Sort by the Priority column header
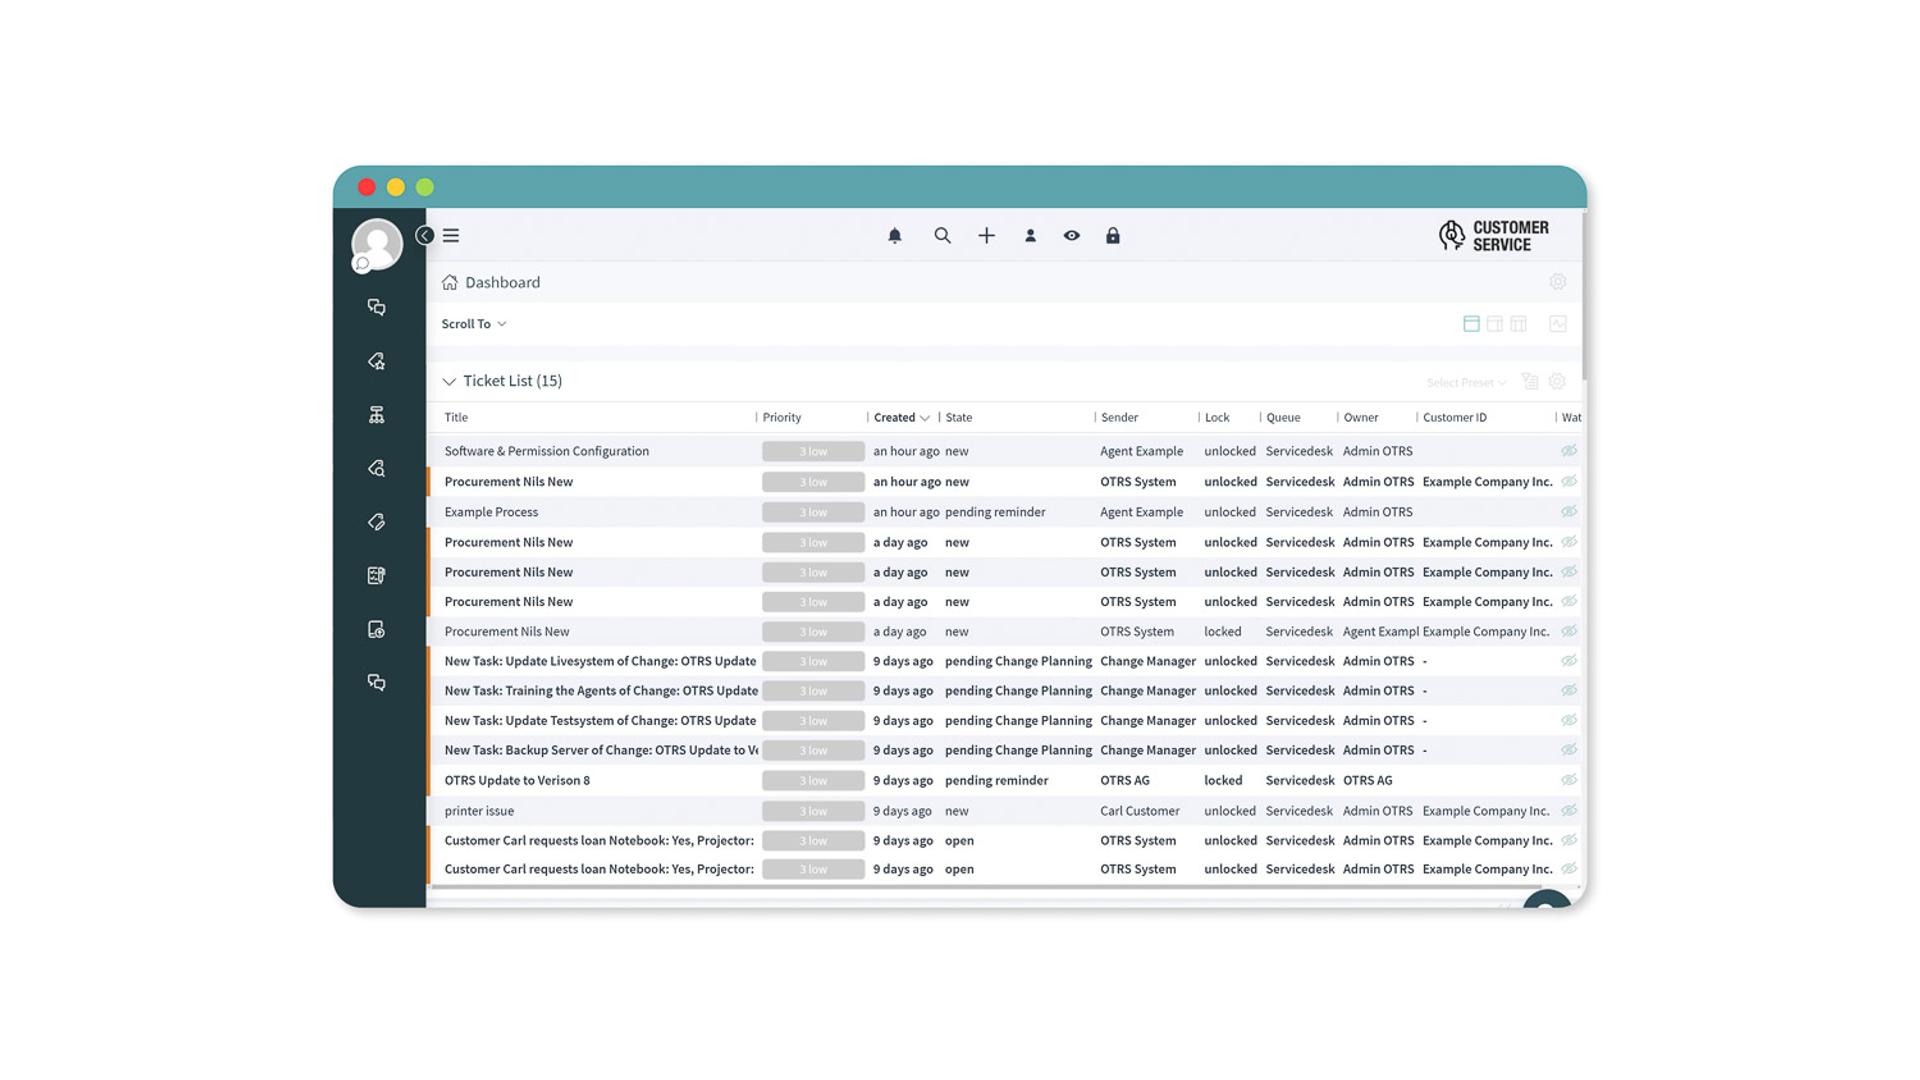The width and height of the screenshot is (1920, 1080). click(x=782, y=418)
